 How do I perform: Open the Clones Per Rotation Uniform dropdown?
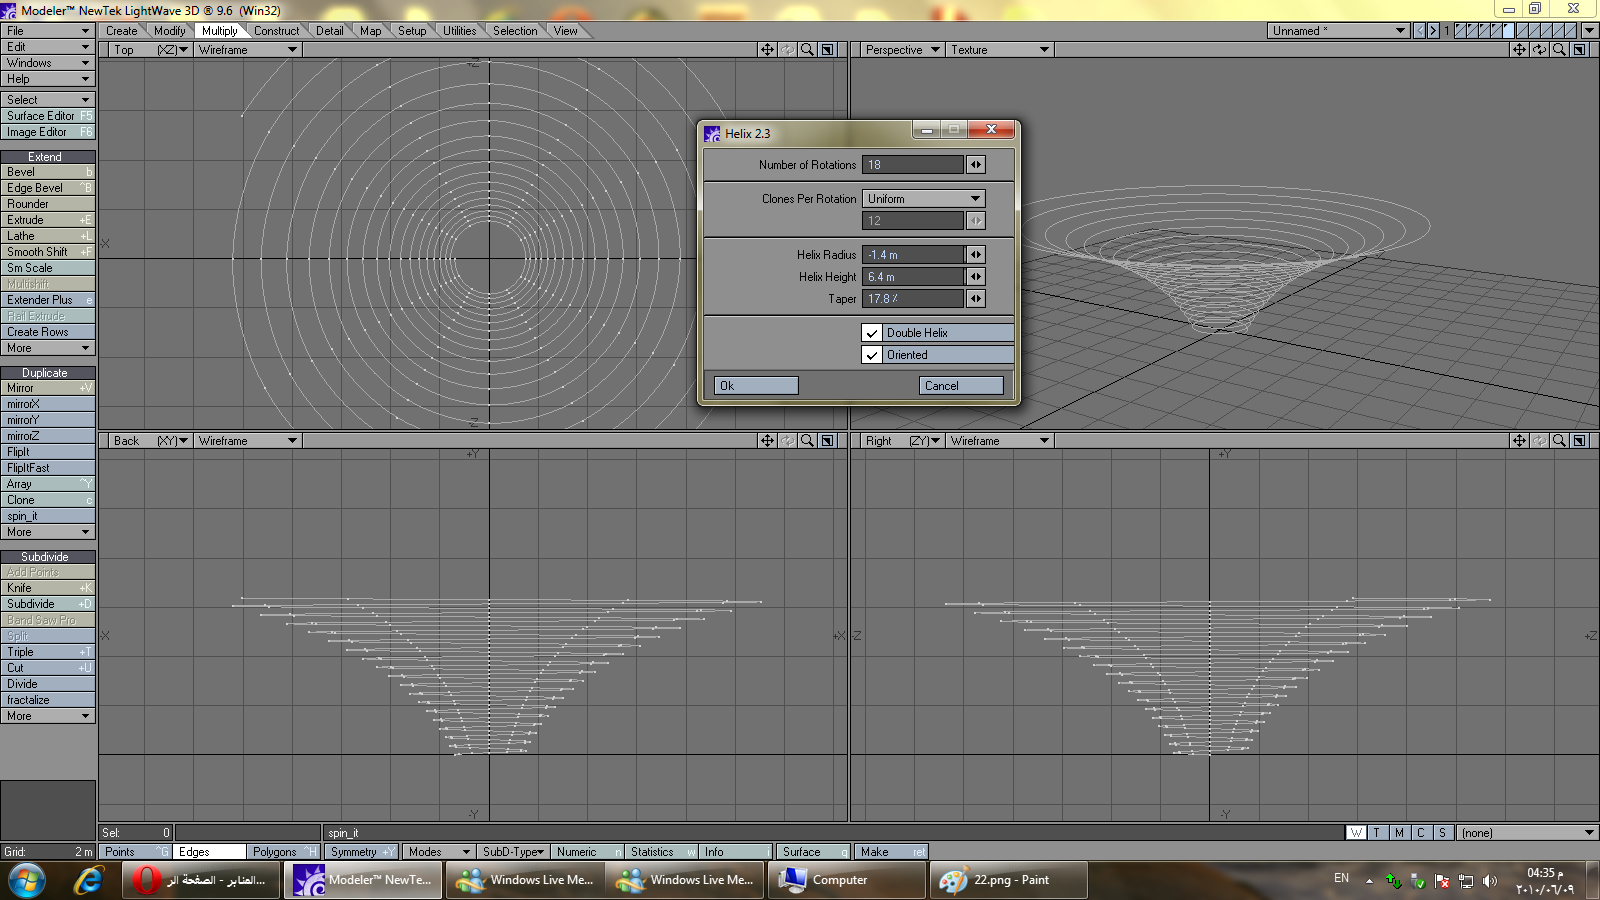pyautogui.click(x=924, y=199)
